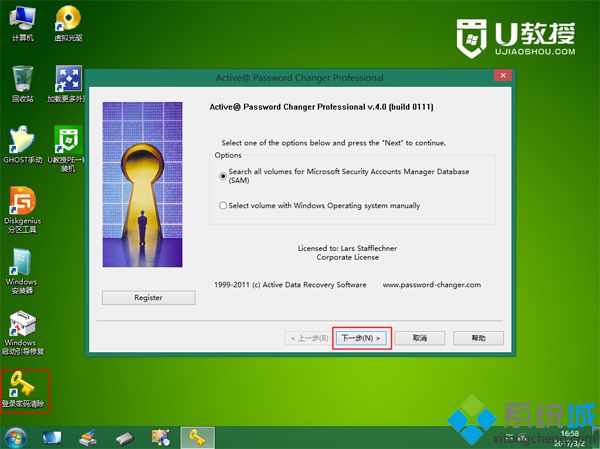Launch the GHOST手动 ghost icon
This screenshot has width=600, height=449.
[x=23, y=144]
